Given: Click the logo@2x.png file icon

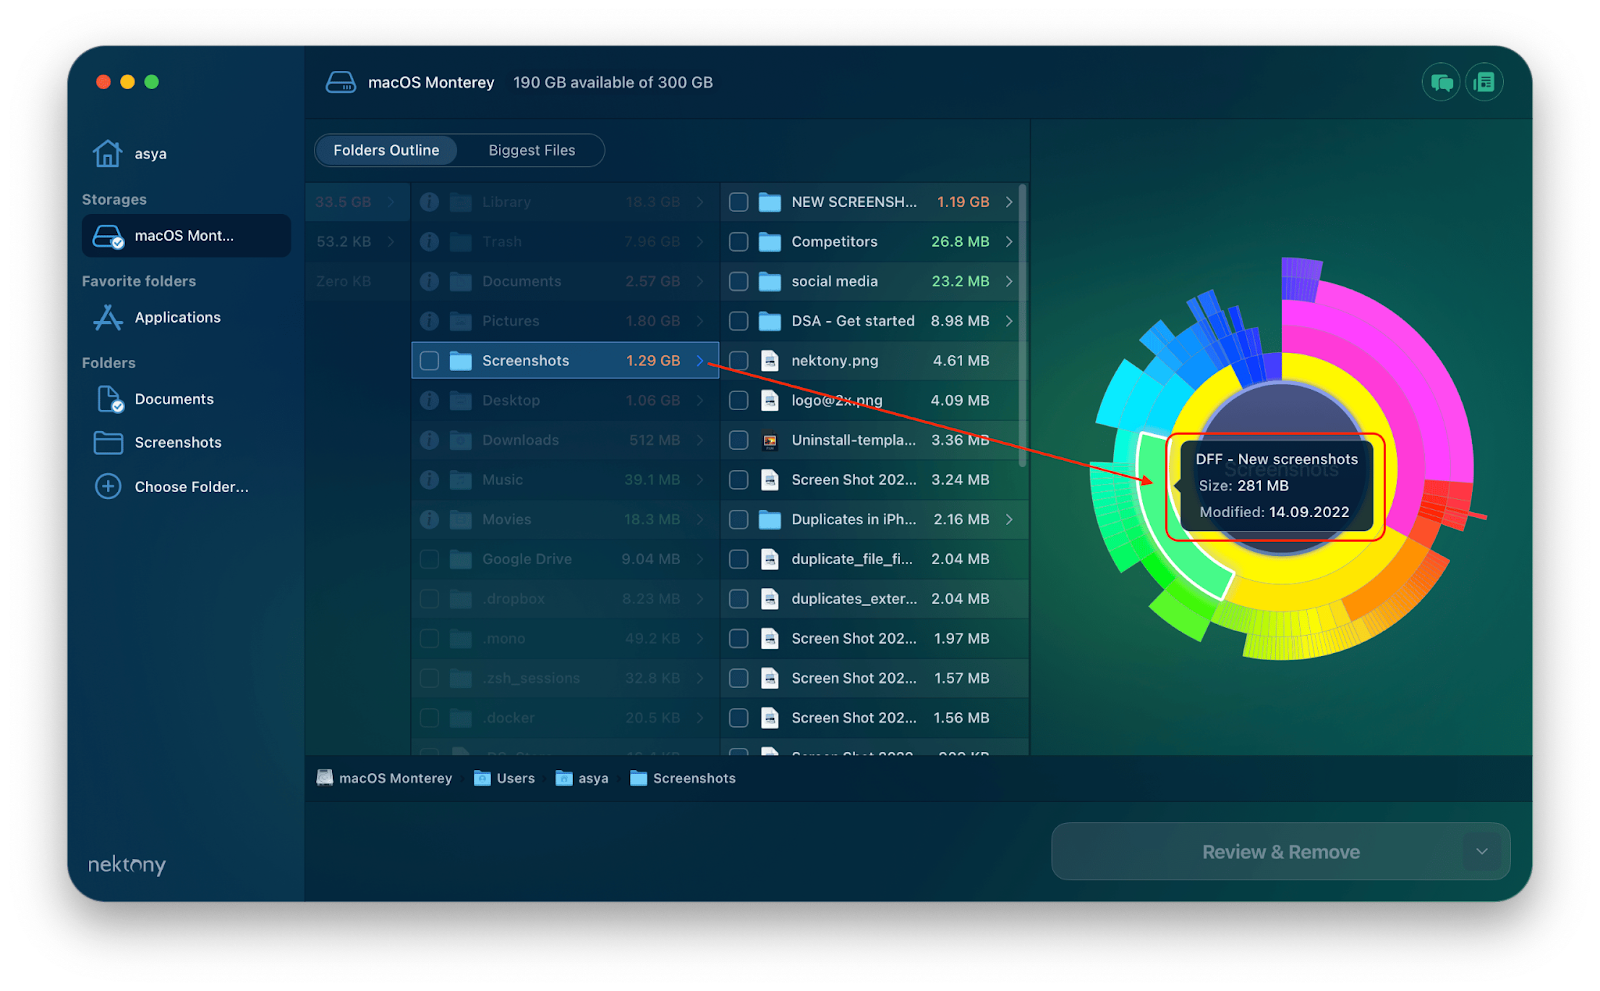Looking at the screenshot, I should [x=769, y=400].
